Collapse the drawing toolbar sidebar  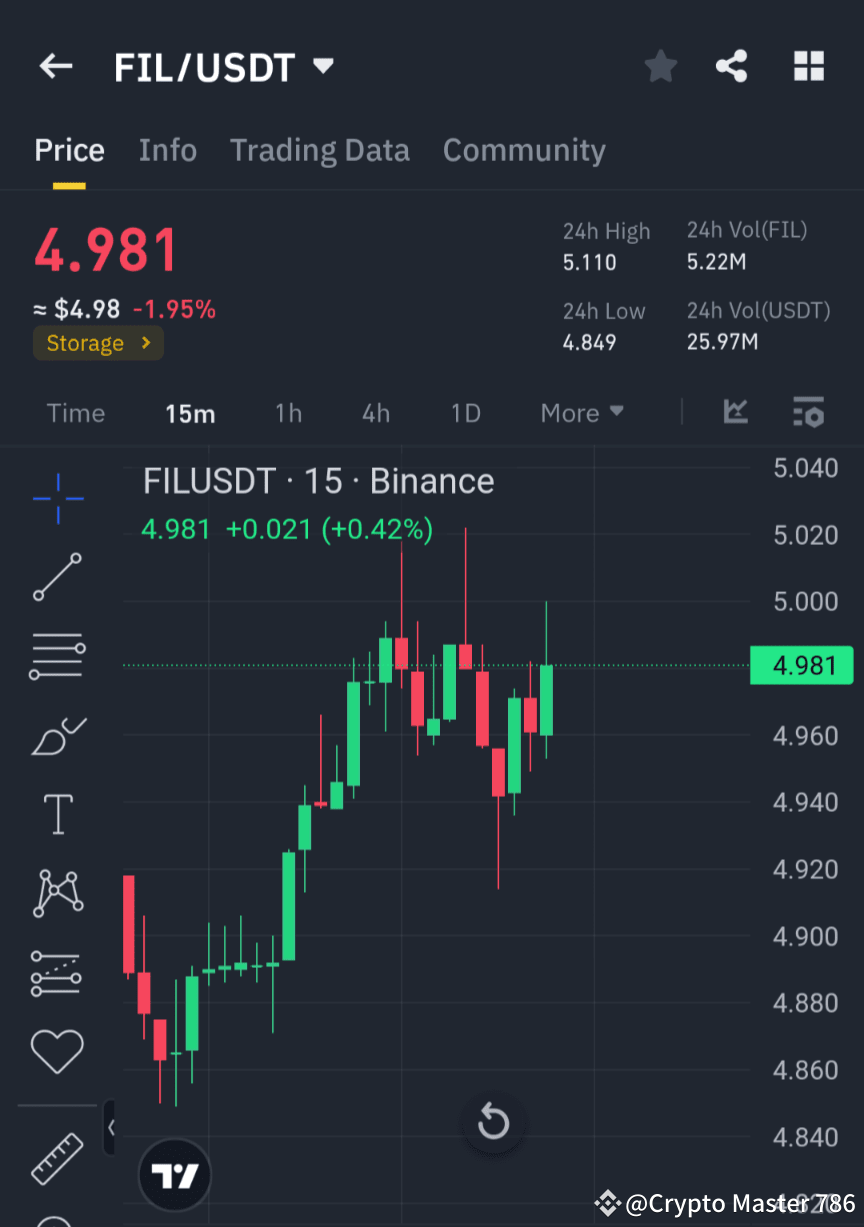112,1128
